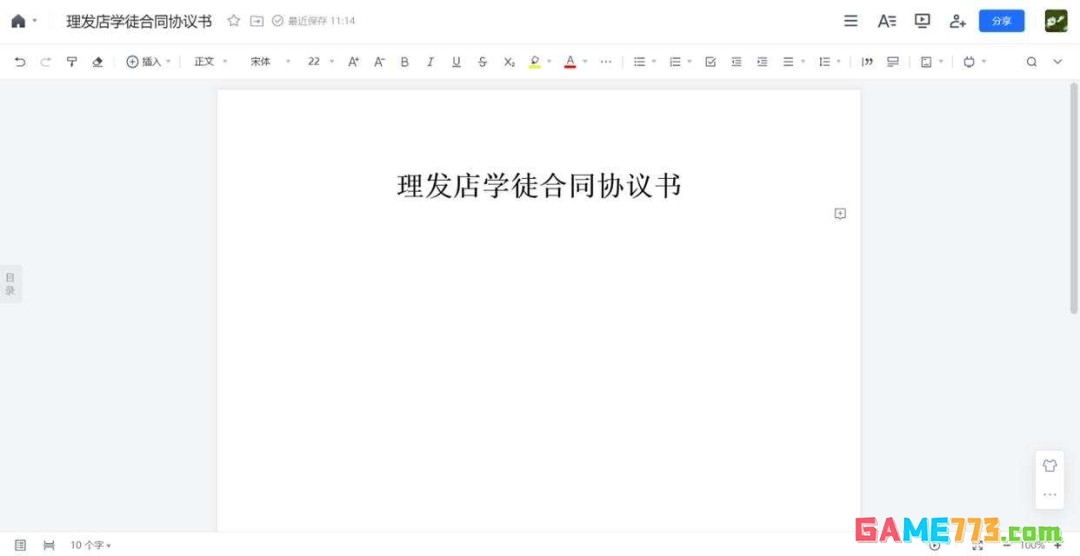Open the 目录 outline side tab
1080x556 pixels.
pos(10,284)
